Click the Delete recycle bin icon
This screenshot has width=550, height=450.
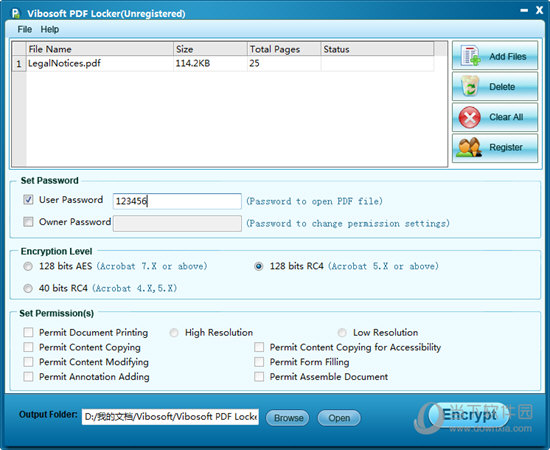(470, 86)
